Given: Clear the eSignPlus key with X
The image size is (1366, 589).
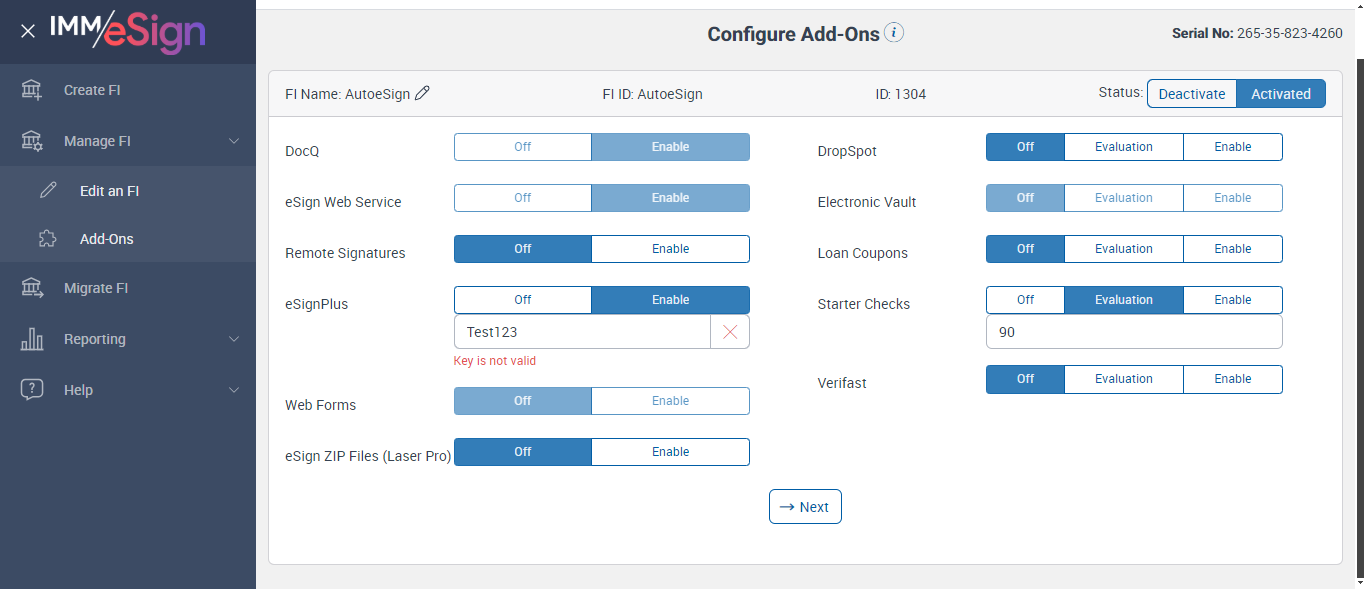Looking at the screenshot, I should click(x=729, y=332).
